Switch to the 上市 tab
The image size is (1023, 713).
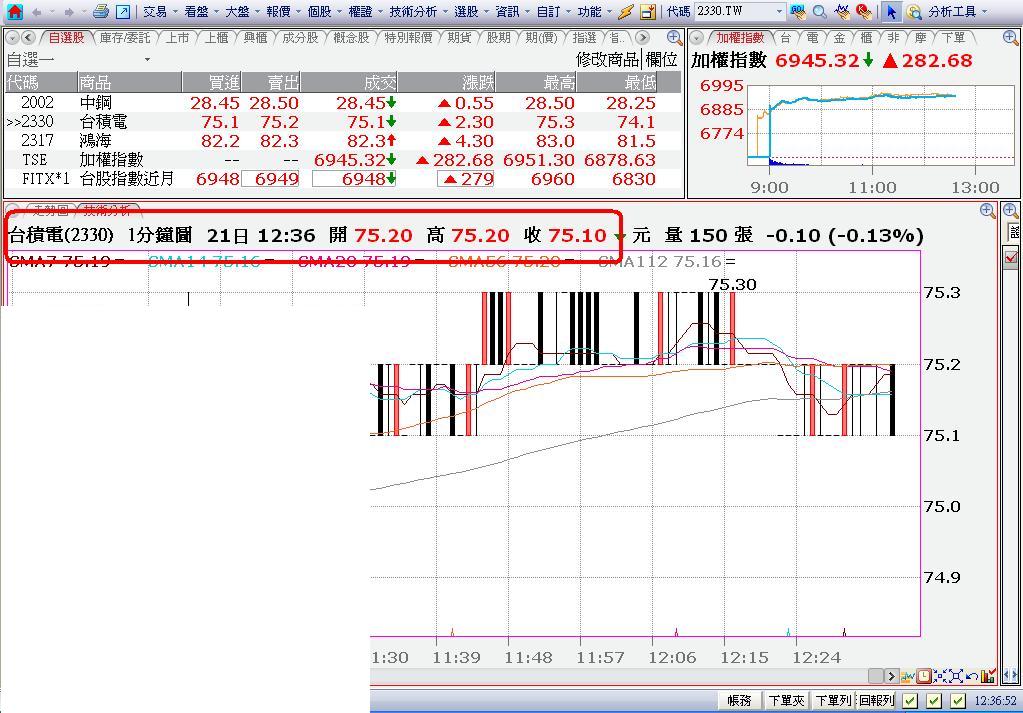(x=177, y=38)
